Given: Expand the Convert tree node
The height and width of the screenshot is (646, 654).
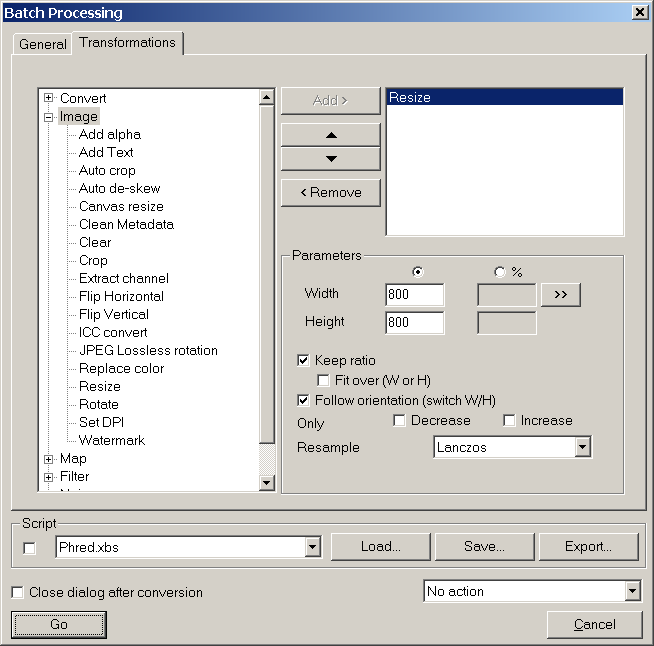Looking at the screenshot, I should [49, 98].
